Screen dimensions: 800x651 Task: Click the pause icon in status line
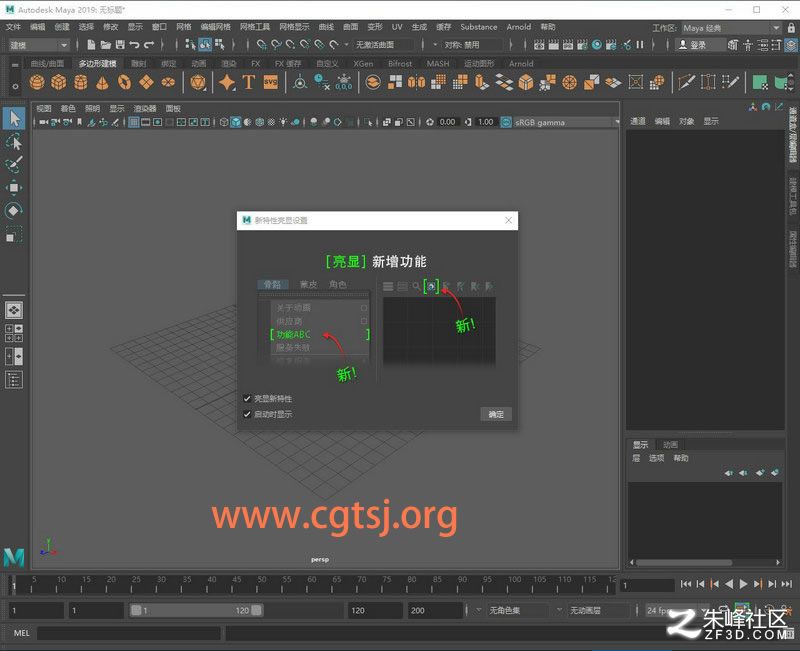click(x=640, y=45)
